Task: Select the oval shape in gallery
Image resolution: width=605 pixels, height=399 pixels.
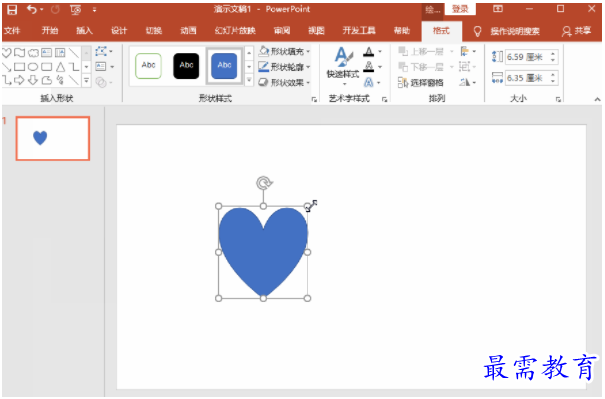Action: click(x=33, y=67)
